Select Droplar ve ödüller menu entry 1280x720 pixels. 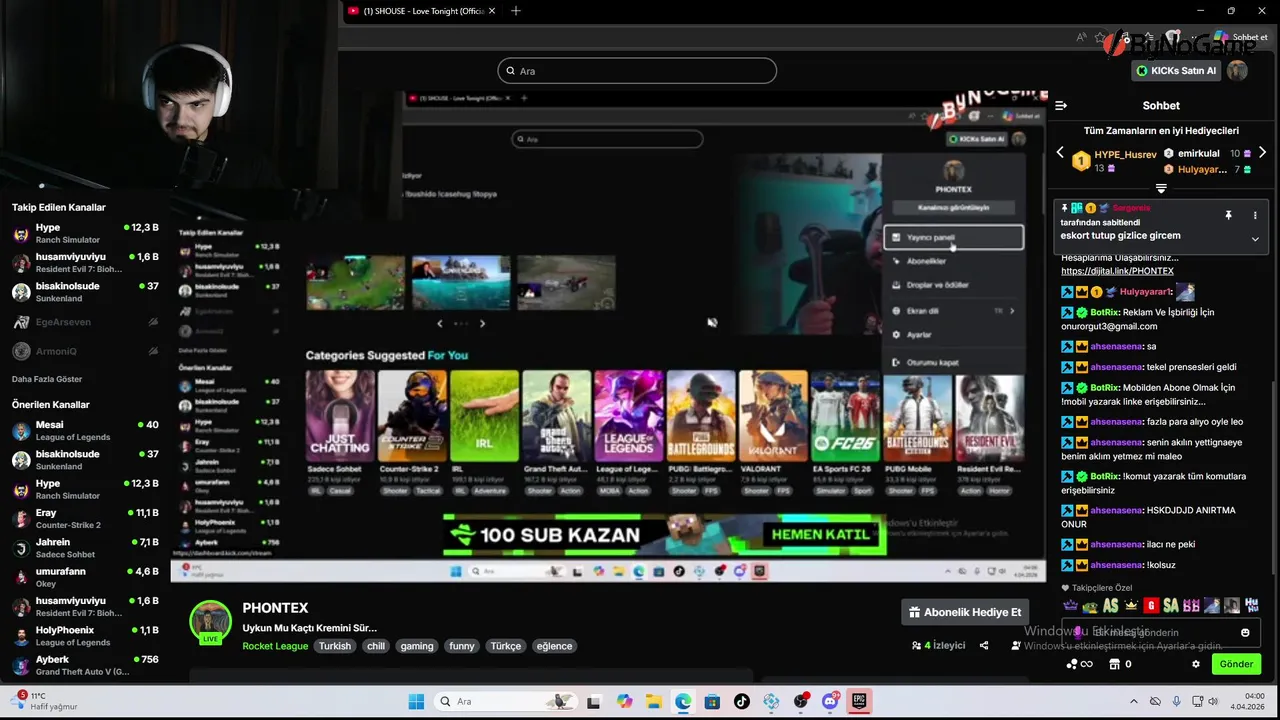(x=953, y=285)
